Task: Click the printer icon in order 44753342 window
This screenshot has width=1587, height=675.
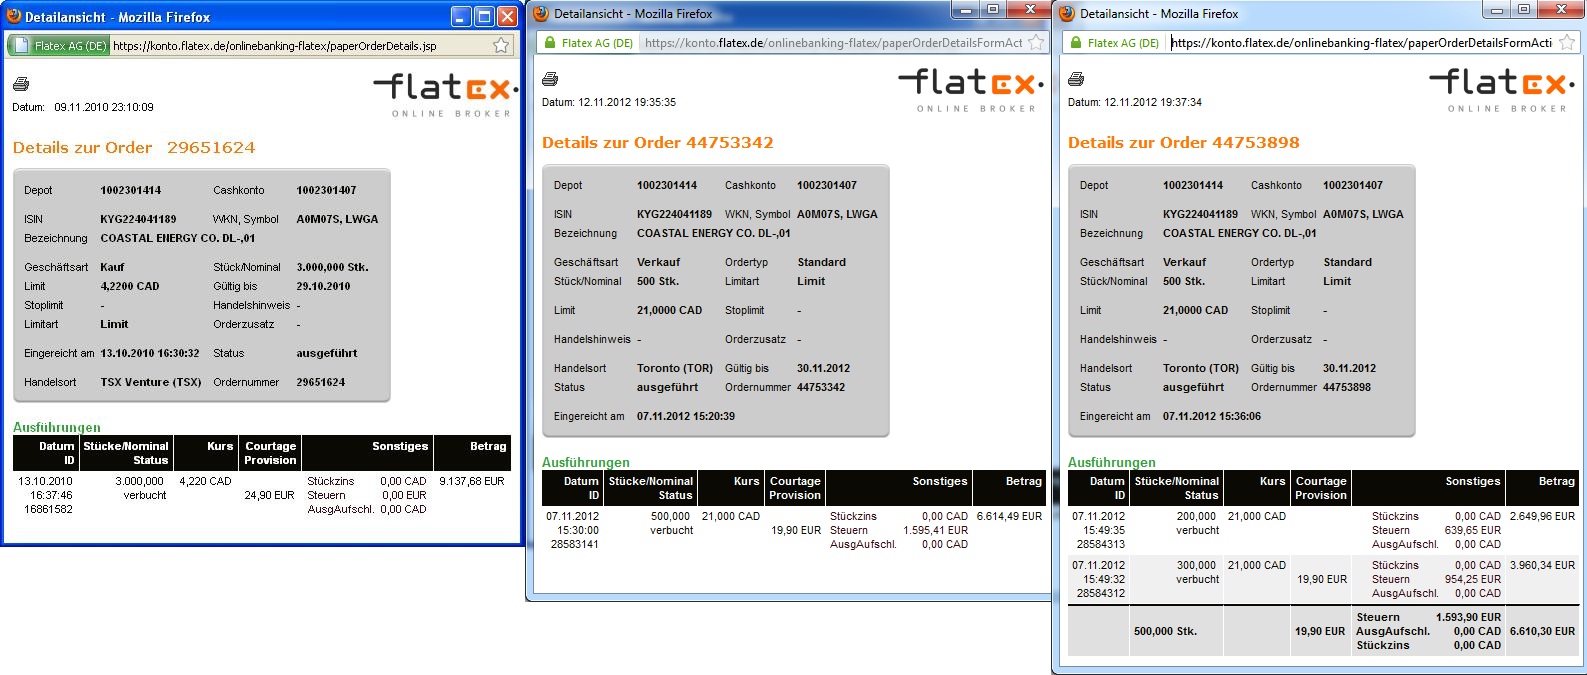Action: pos(549,79)
